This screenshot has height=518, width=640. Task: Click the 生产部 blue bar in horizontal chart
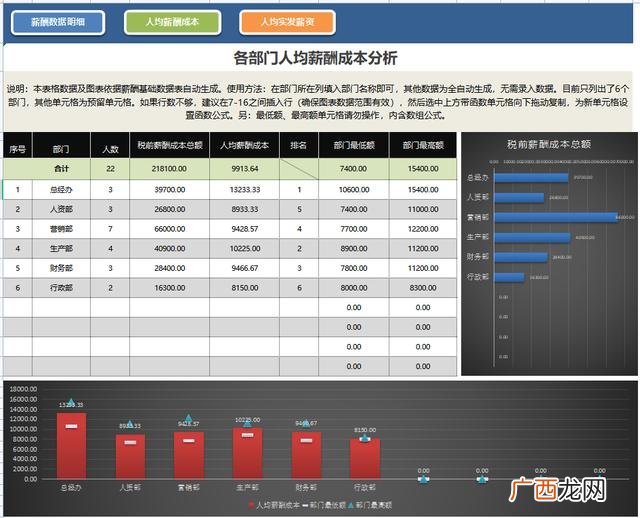coord(532,237)
